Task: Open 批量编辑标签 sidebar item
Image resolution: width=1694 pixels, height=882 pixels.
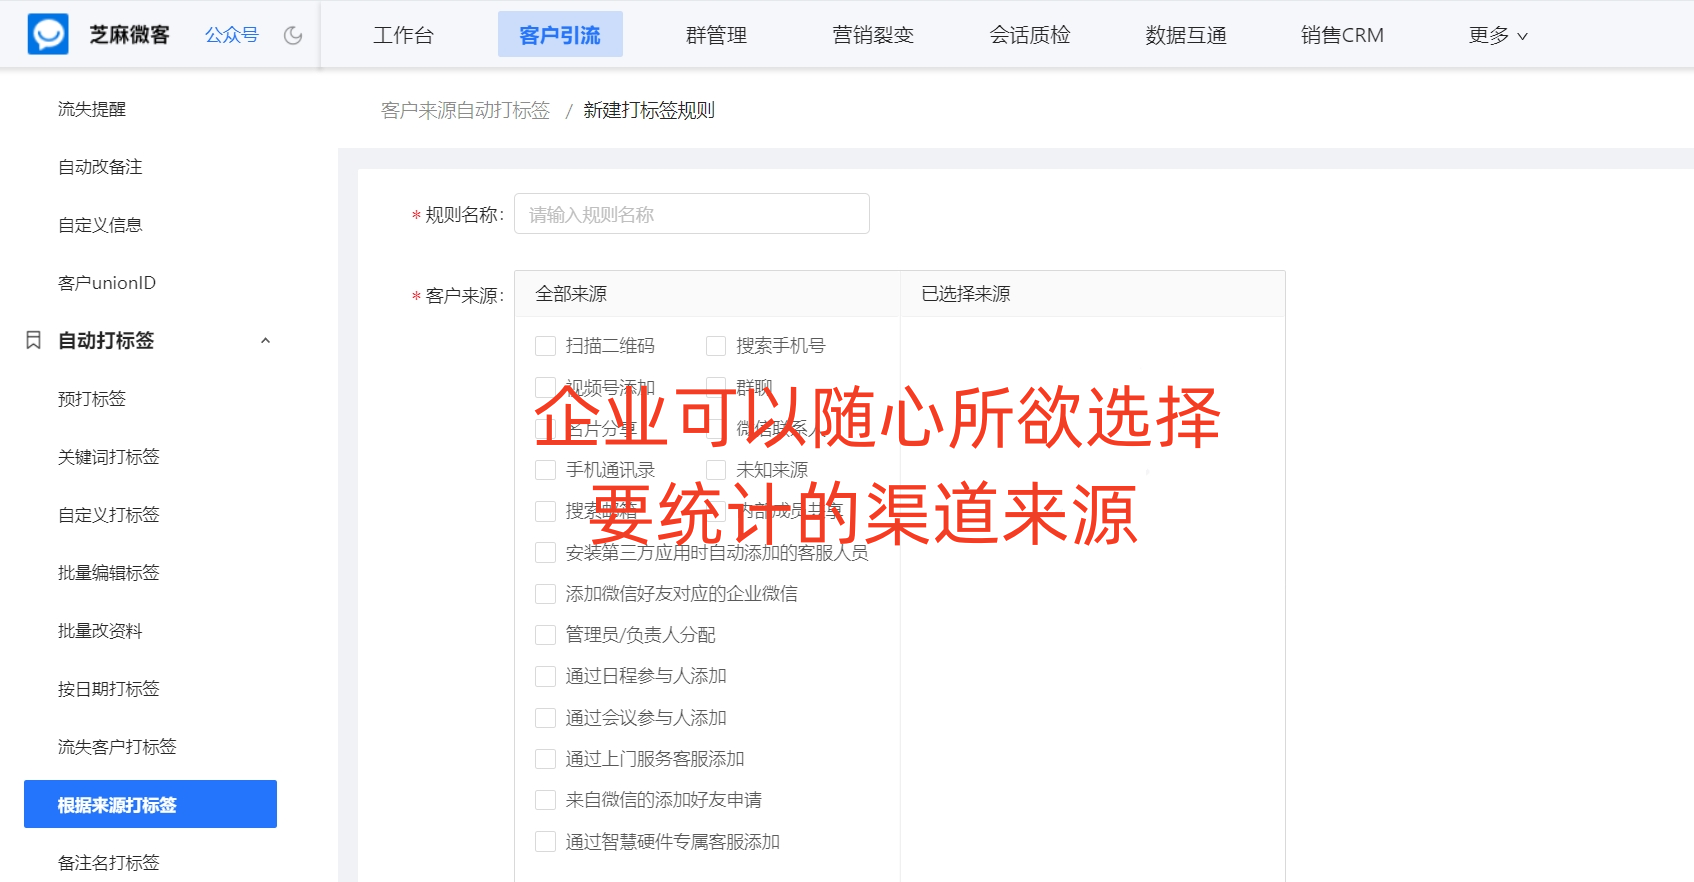Action: pyautogui.click(x=109, y=573)
